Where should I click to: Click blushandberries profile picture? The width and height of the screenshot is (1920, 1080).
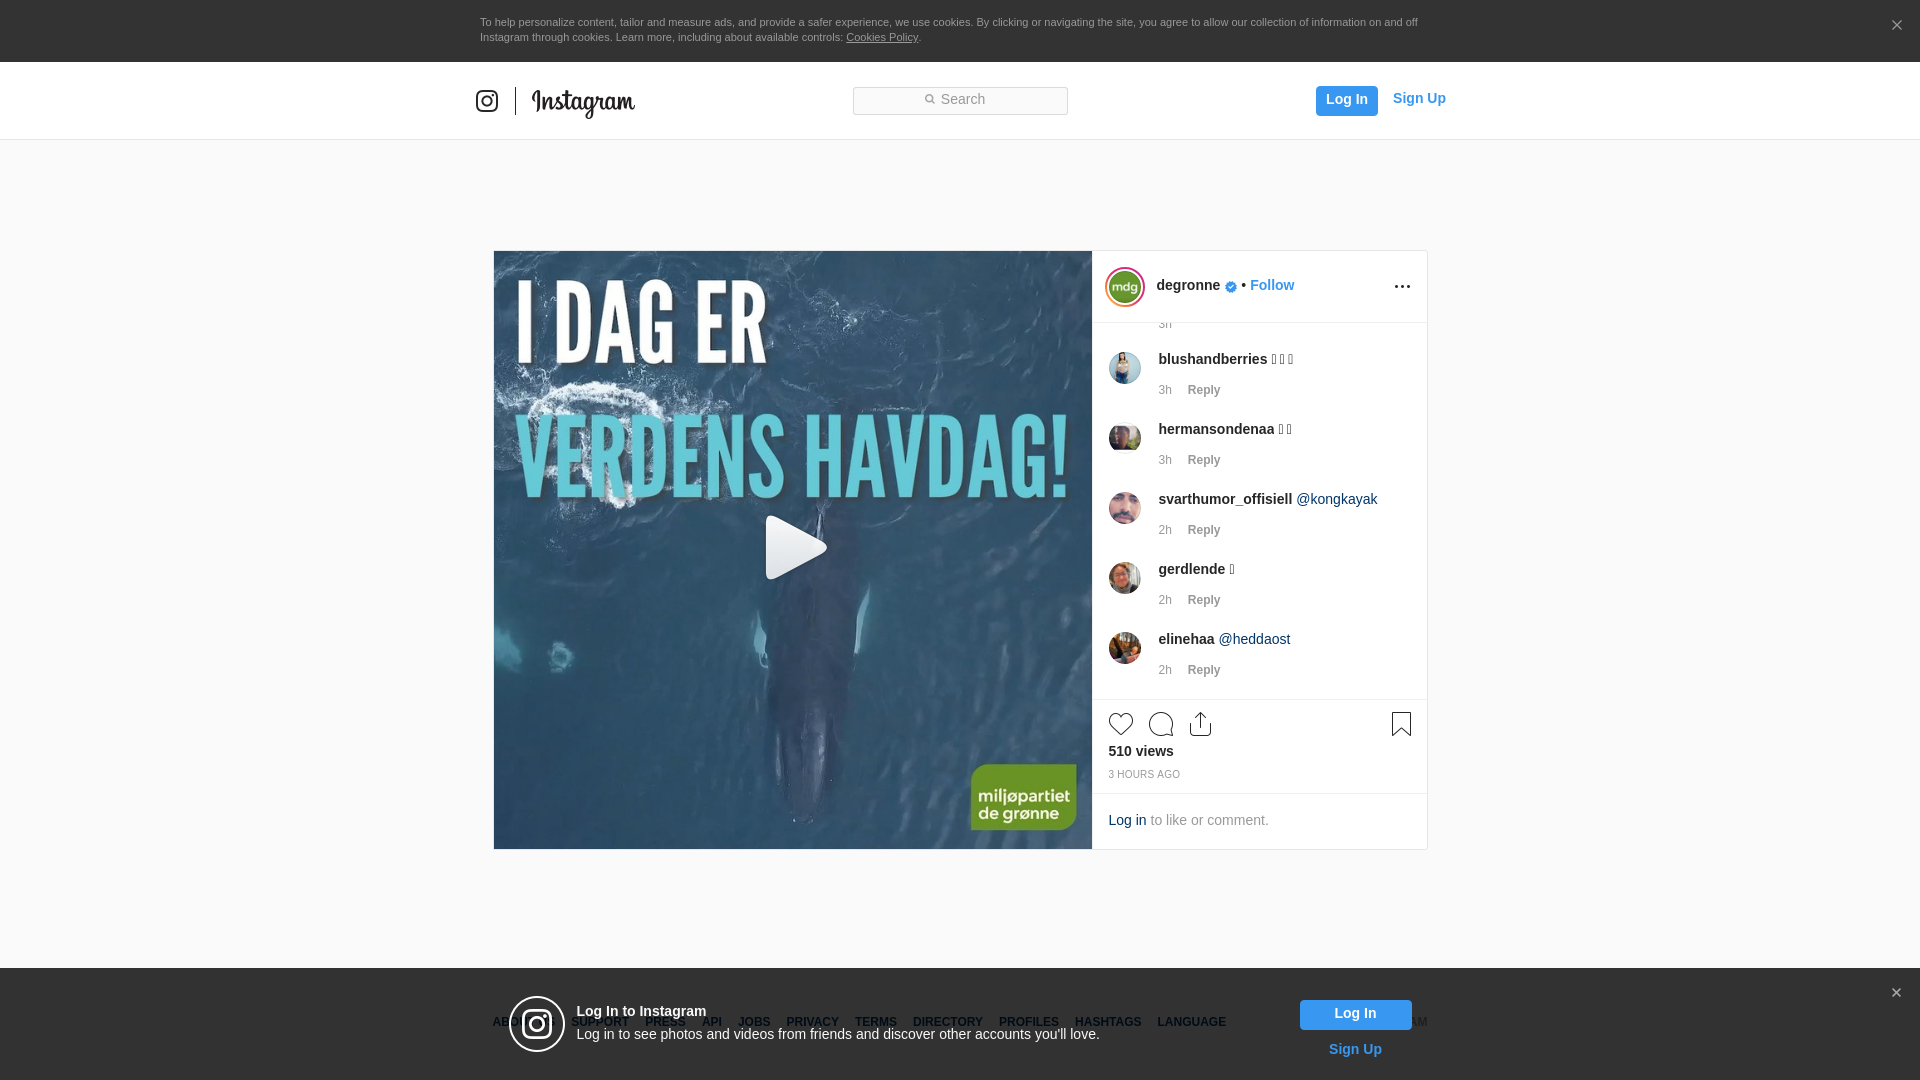click(1125, 368)
